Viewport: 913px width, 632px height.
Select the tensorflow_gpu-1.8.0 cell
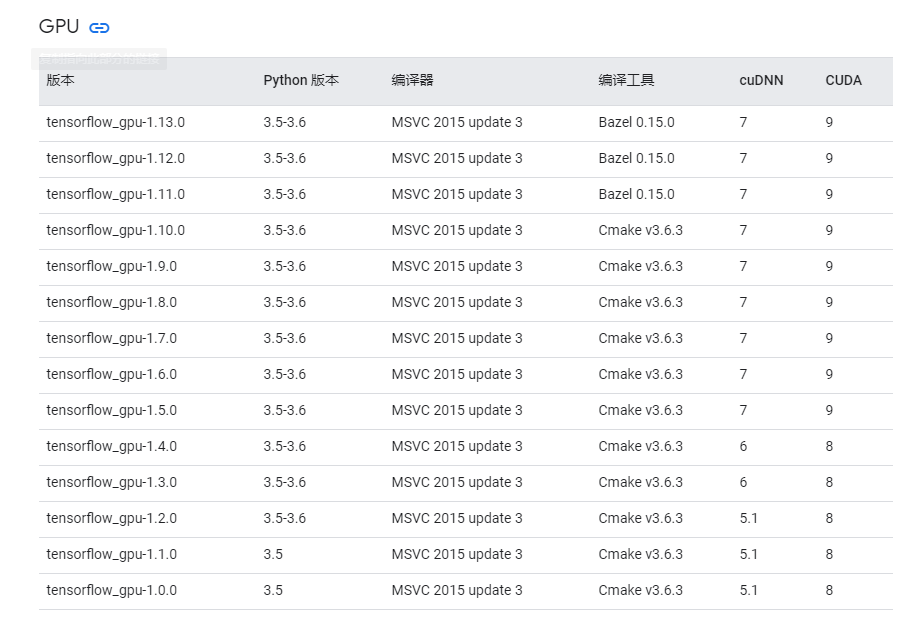point(112,302)
